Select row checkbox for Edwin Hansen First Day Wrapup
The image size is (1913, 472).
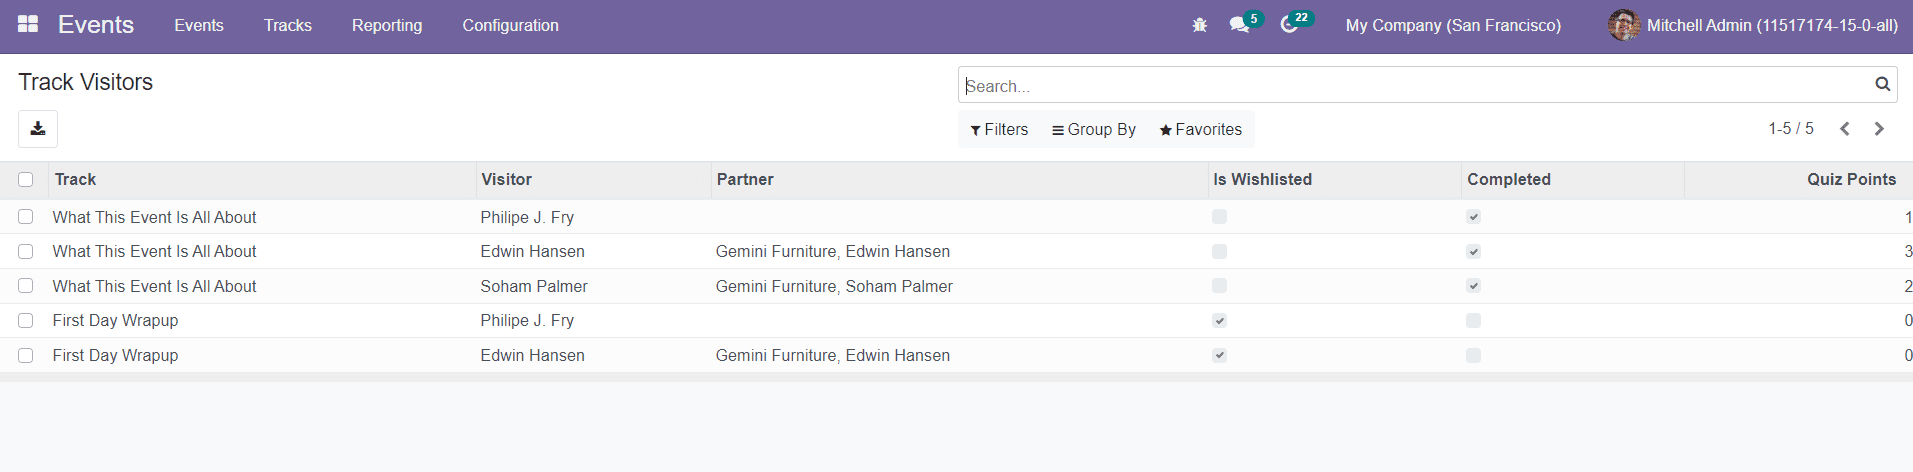26,356
